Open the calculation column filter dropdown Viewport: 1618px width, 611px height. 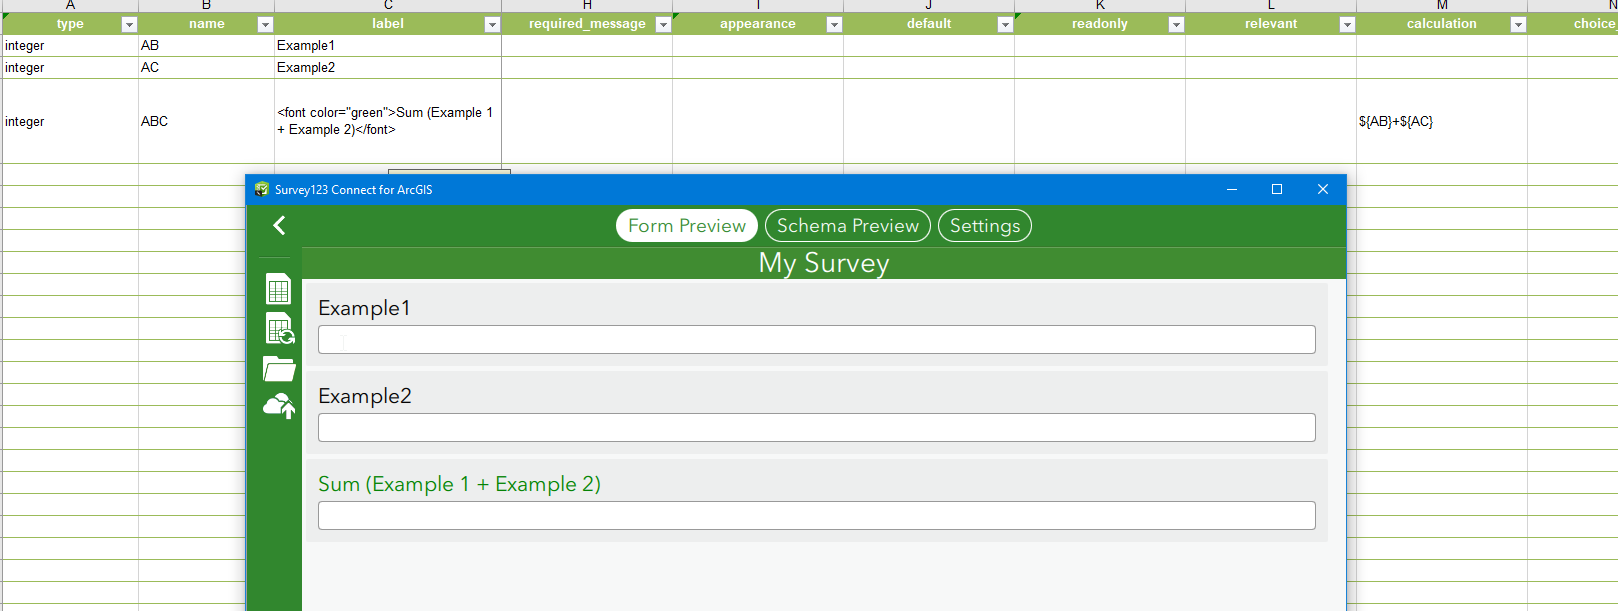click(x=1518, y=24)
